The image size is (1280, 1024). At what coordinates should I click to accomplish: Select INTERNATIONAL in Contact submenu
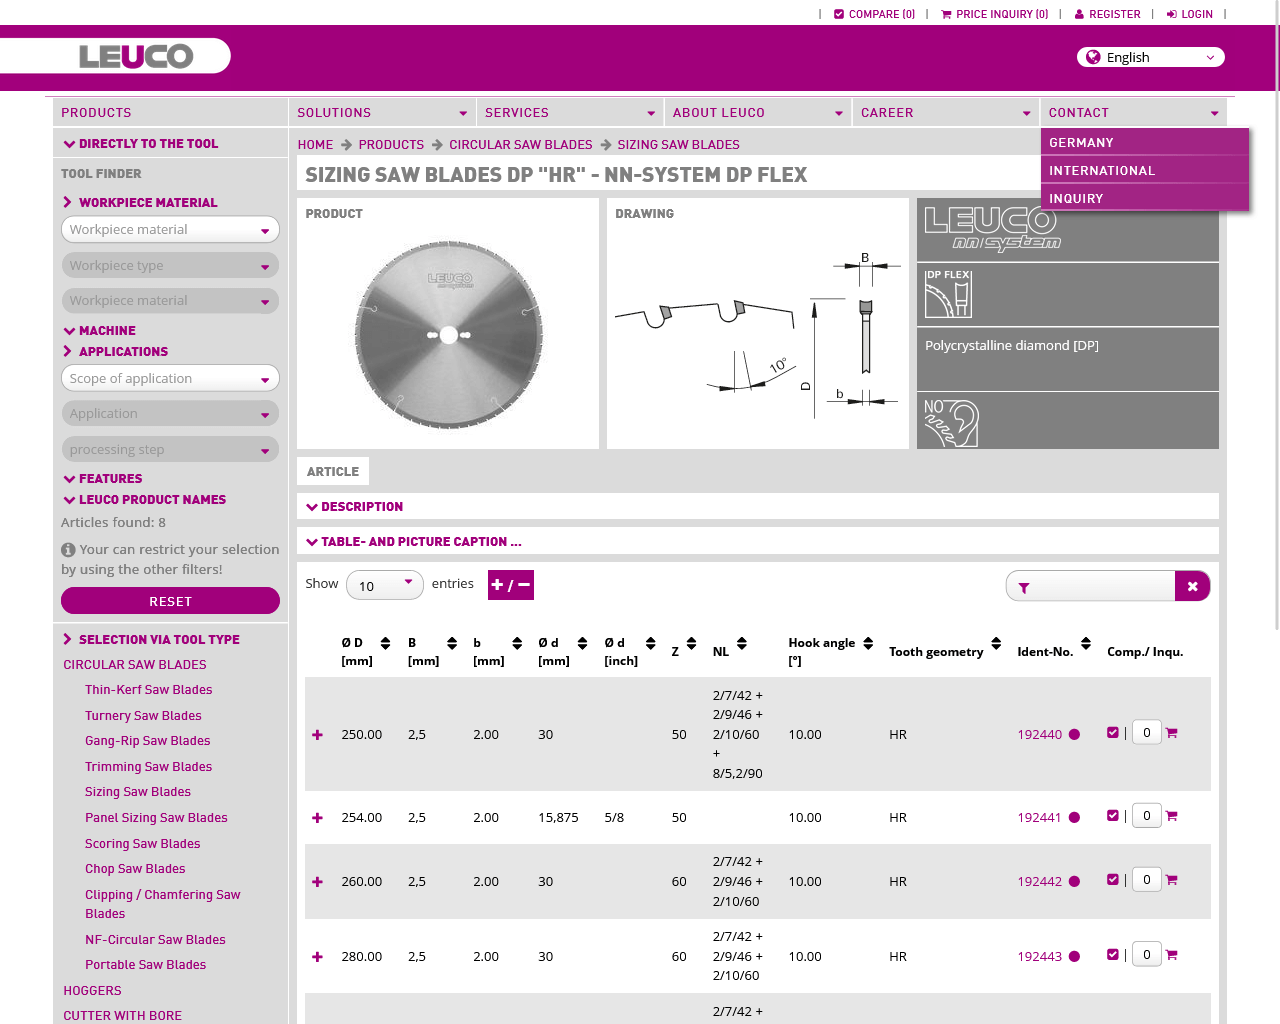coord(1145,171)
